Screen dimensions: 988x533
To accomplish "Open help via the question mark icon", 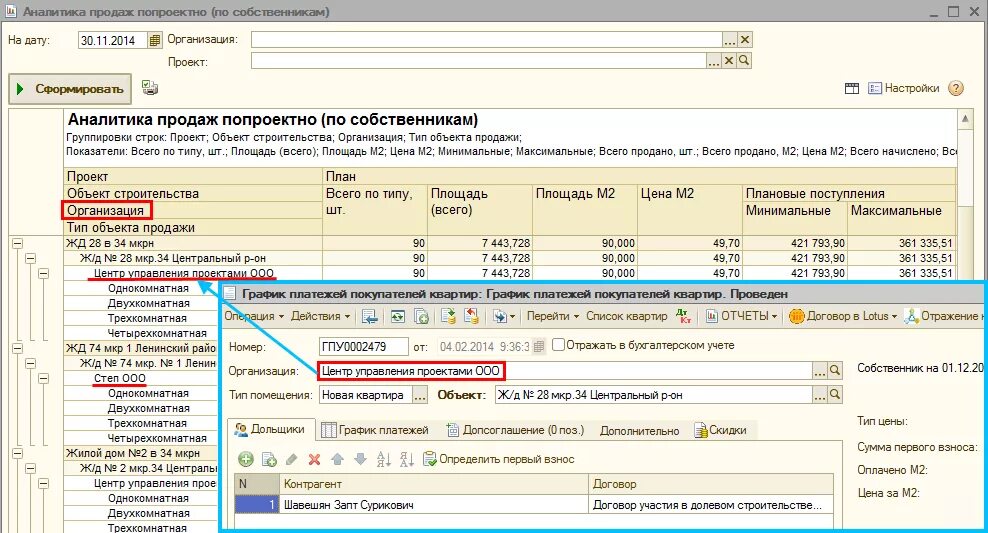I will click(x=956, y=88).
